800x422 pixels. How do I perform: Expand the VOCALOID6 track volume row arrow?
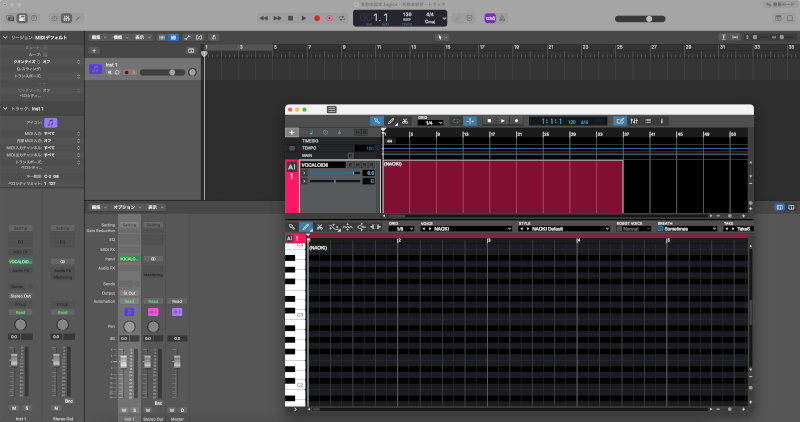304,173
